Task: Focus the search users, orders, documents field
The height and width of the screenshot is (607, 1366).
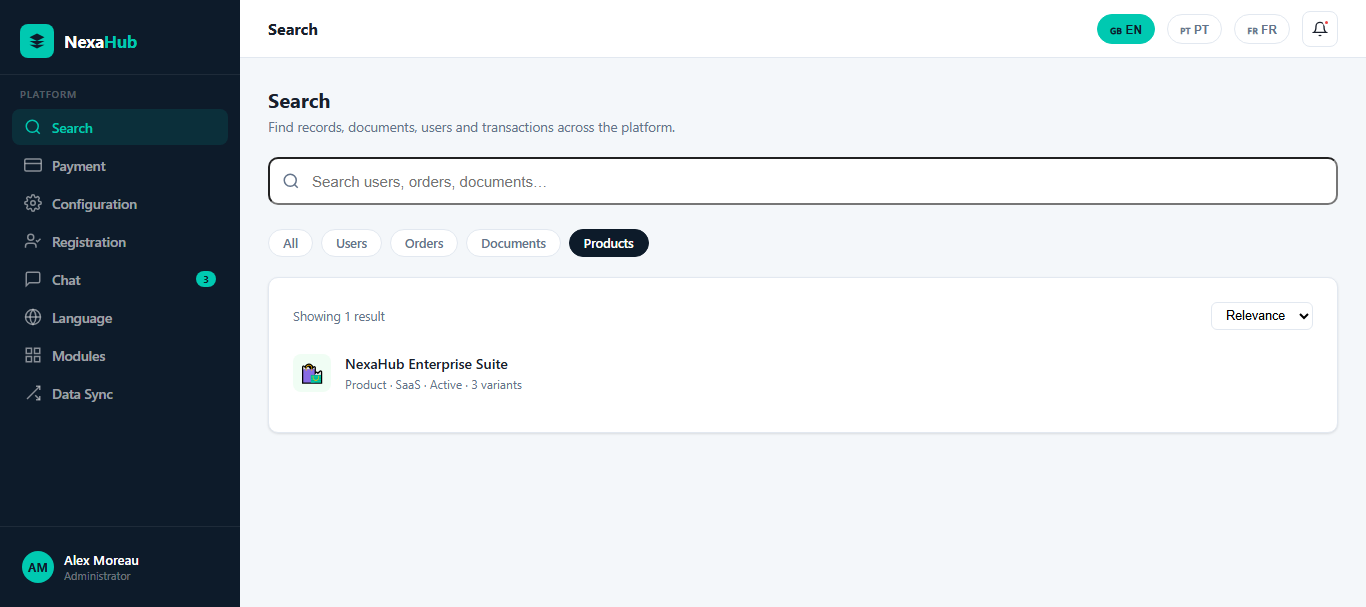Action: pos(803,181)
